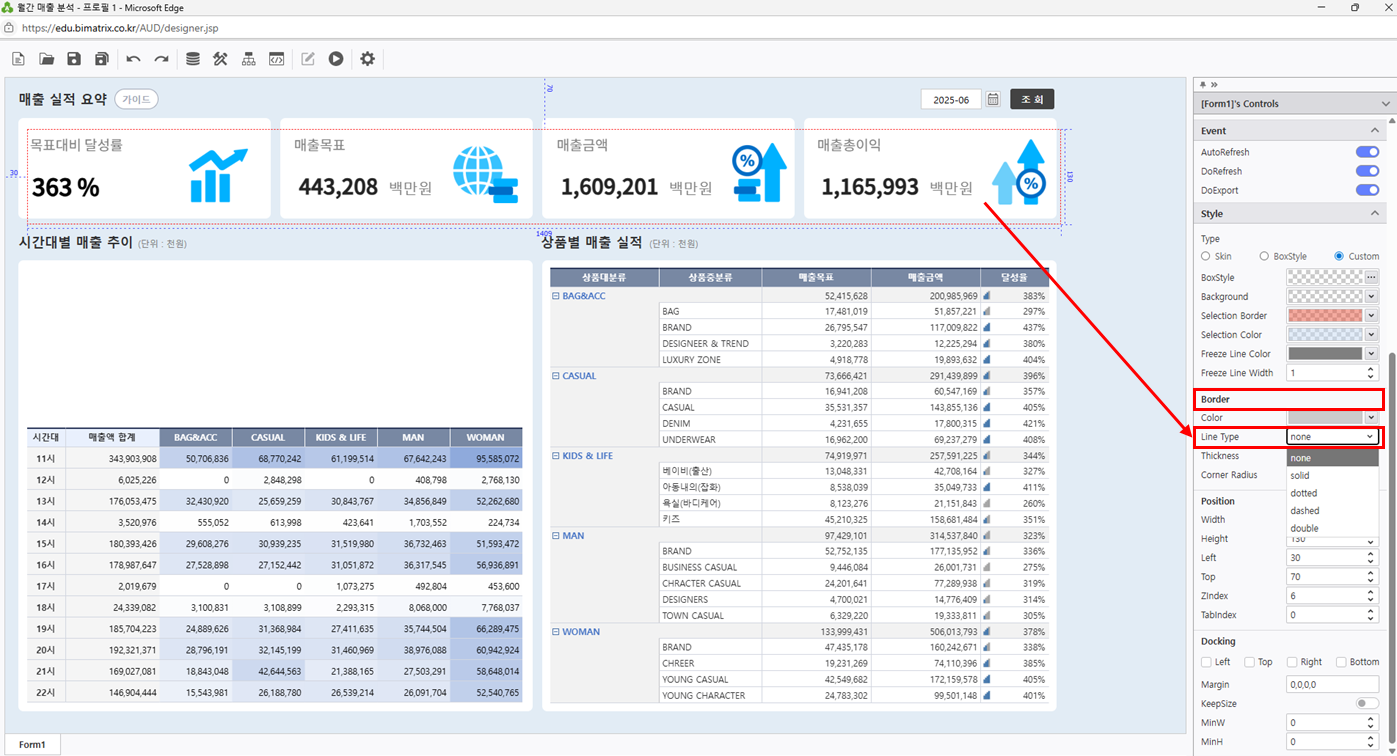Collapse the BAG&ACC row group
1397x756 pixels.
coord(556,296)
